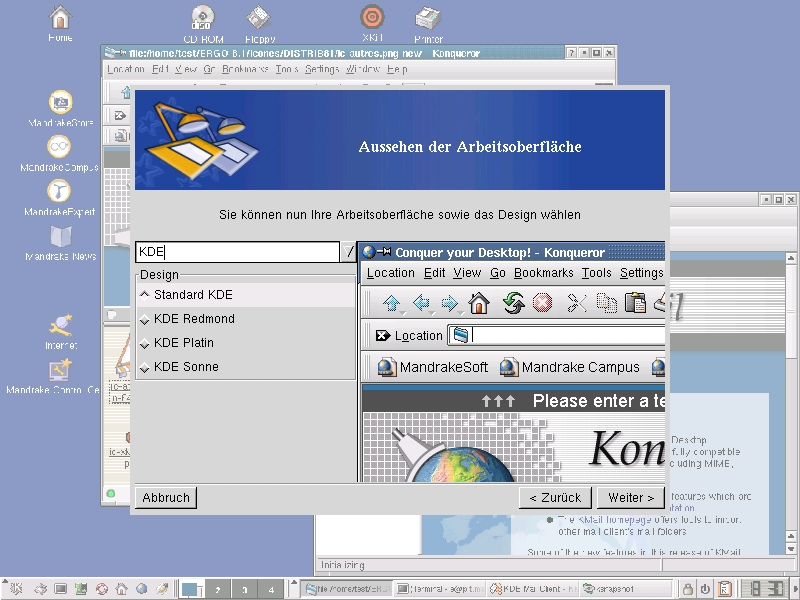
Task: Open Location menu in the background Konqueror window
Action: click(126, 69)
